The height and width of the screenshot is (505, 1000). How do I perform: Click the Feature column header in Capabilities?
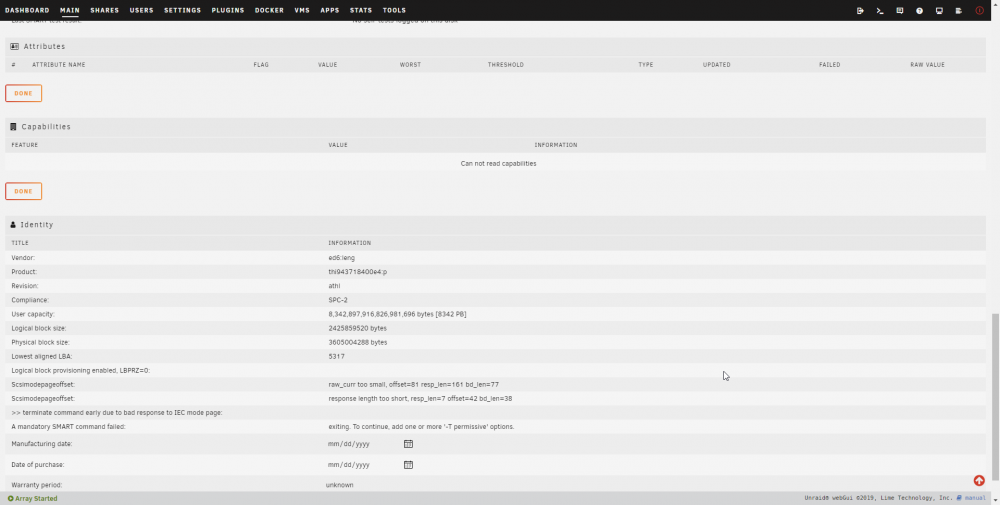[25, 145]
